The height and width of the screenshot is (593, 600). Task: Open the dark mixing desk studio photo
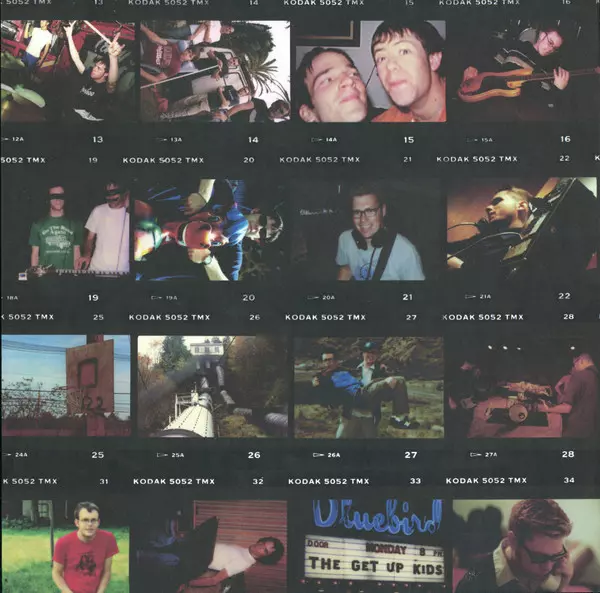point(520,387)
